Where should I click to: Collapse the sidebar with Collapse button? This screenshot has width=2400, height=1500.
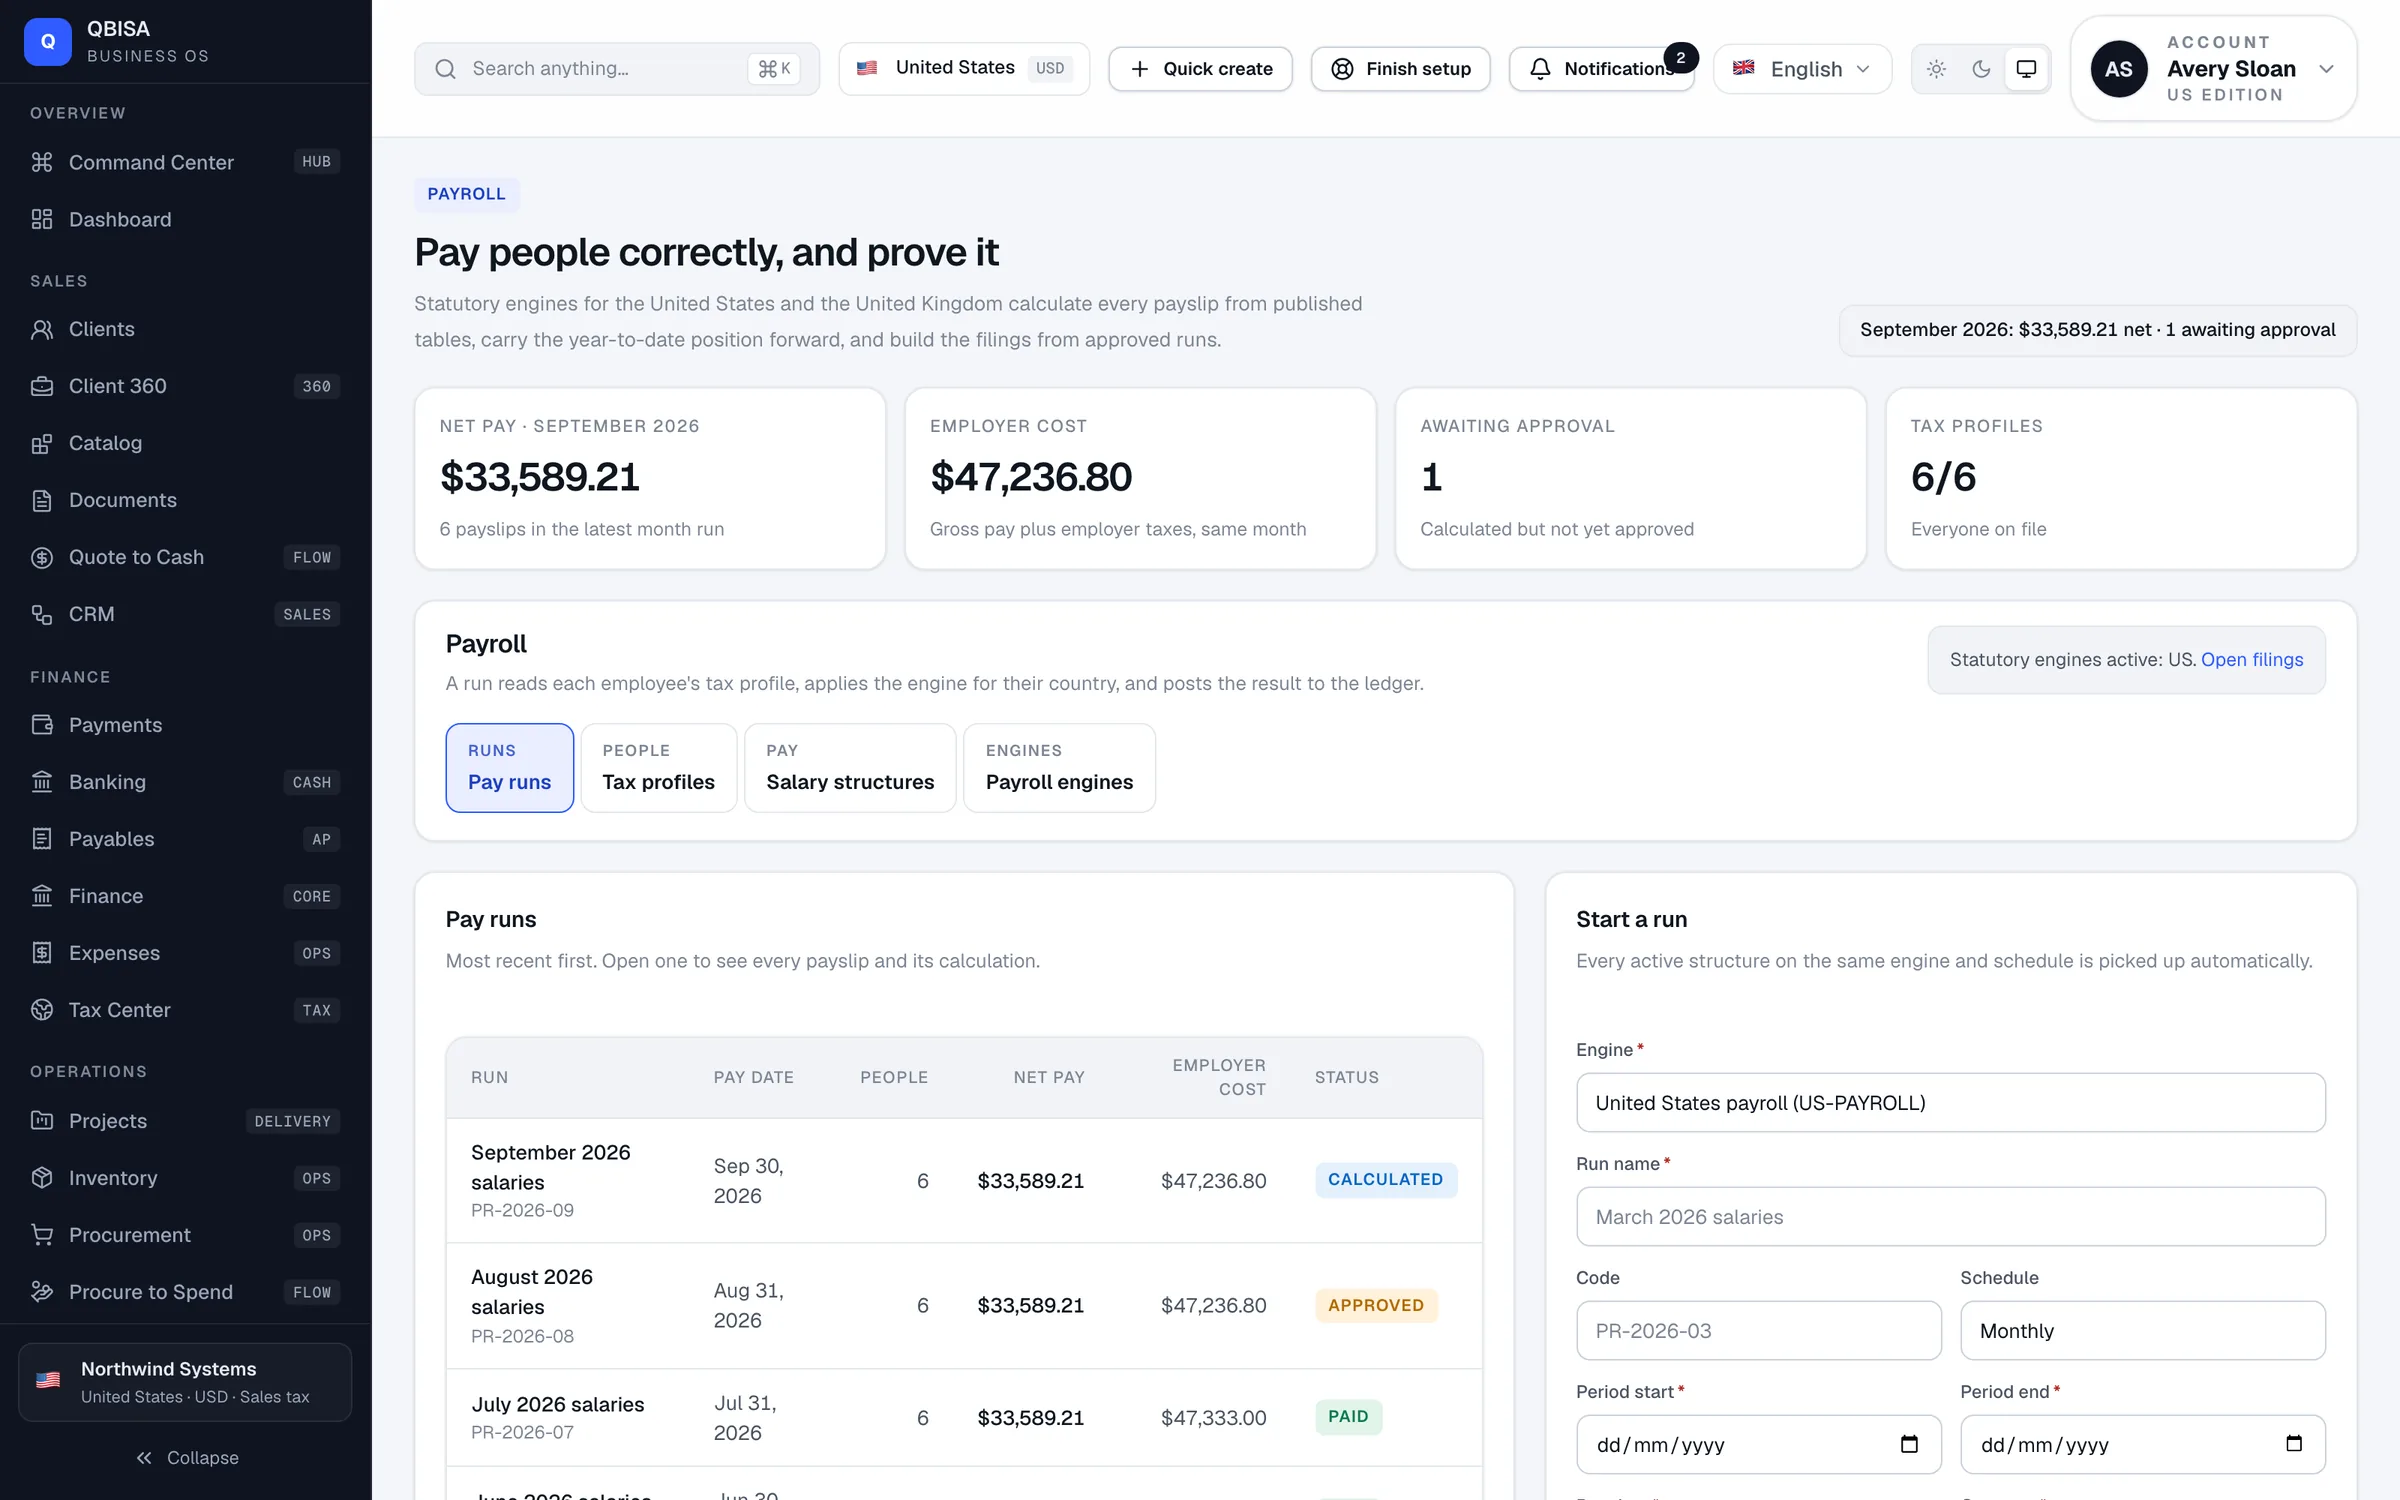click(186, 1458)
